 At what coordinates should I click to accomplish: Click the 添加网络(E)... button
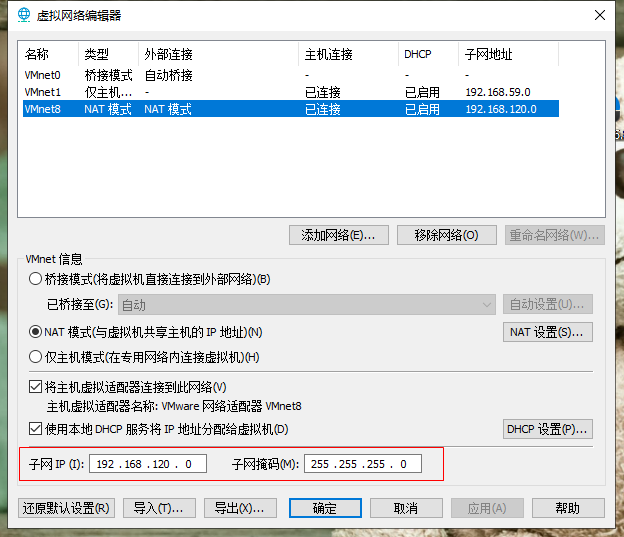[339, 235]
